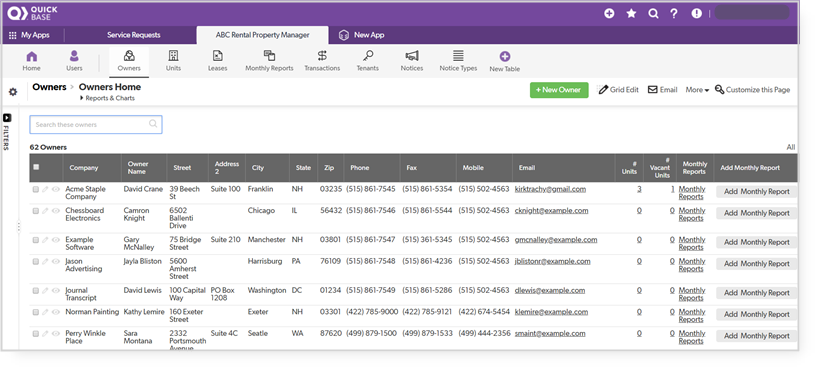The height and width of the screenshot is (367, 815).
Task: Click the view eye icon for Norman Painting
Action: [56, 312]
